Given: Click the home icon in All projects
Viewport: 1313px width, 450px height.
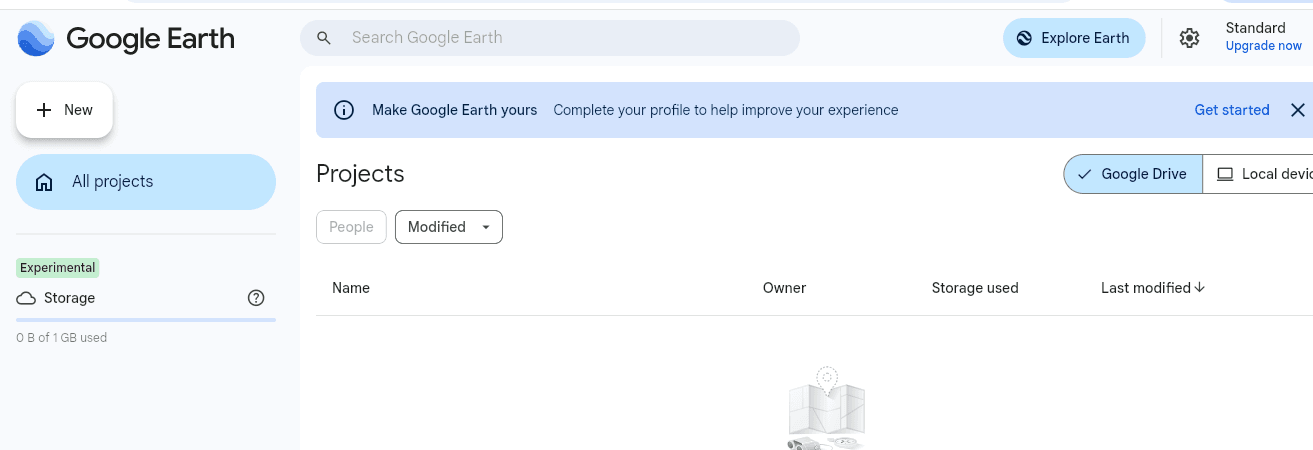Looking at the screenshot, I should point(44,182).
